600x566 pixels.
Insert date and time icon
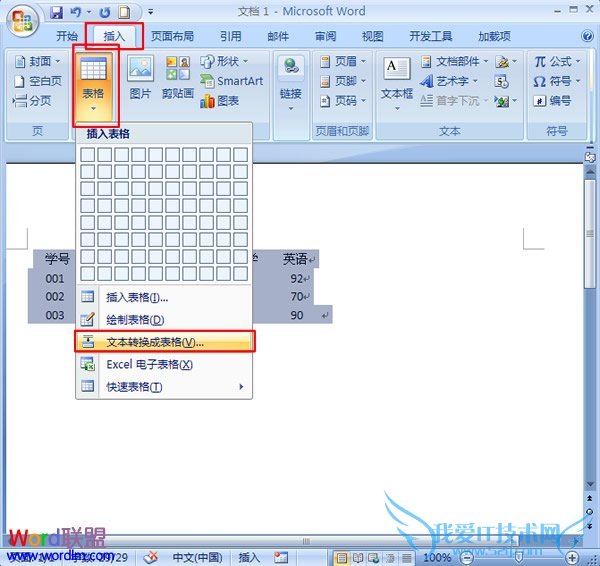coord(501,81)
